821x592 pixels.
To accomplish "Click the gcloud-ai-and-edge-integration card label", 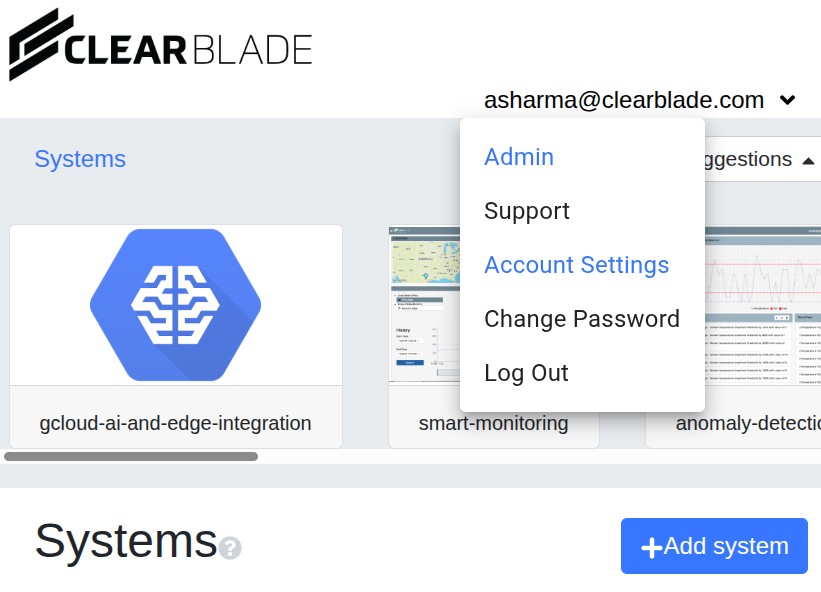I will pos(175,423).
